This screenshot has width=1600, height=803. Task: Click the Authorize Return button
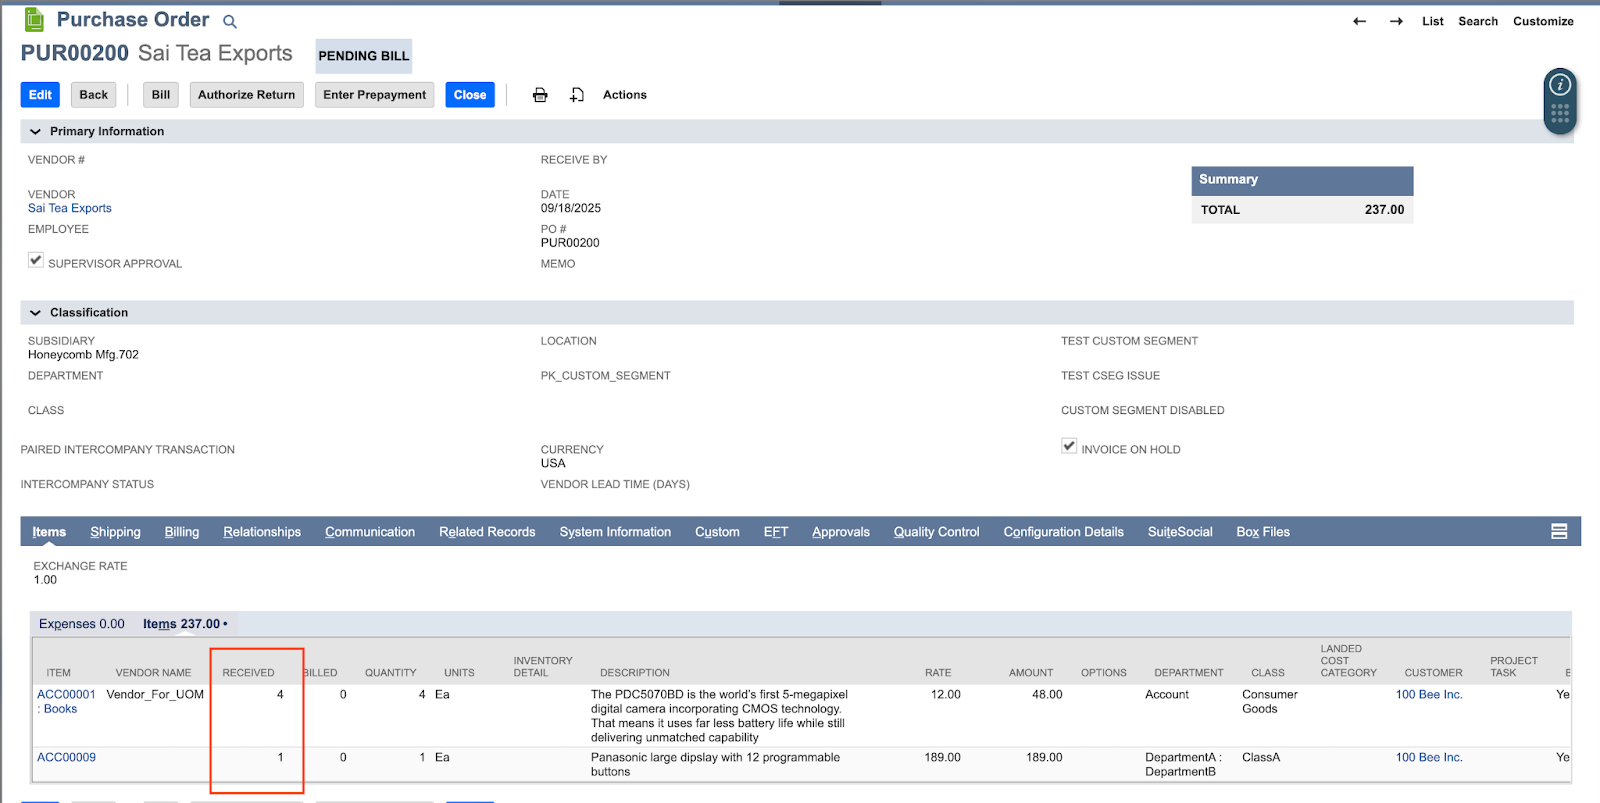tap(246, 95)
